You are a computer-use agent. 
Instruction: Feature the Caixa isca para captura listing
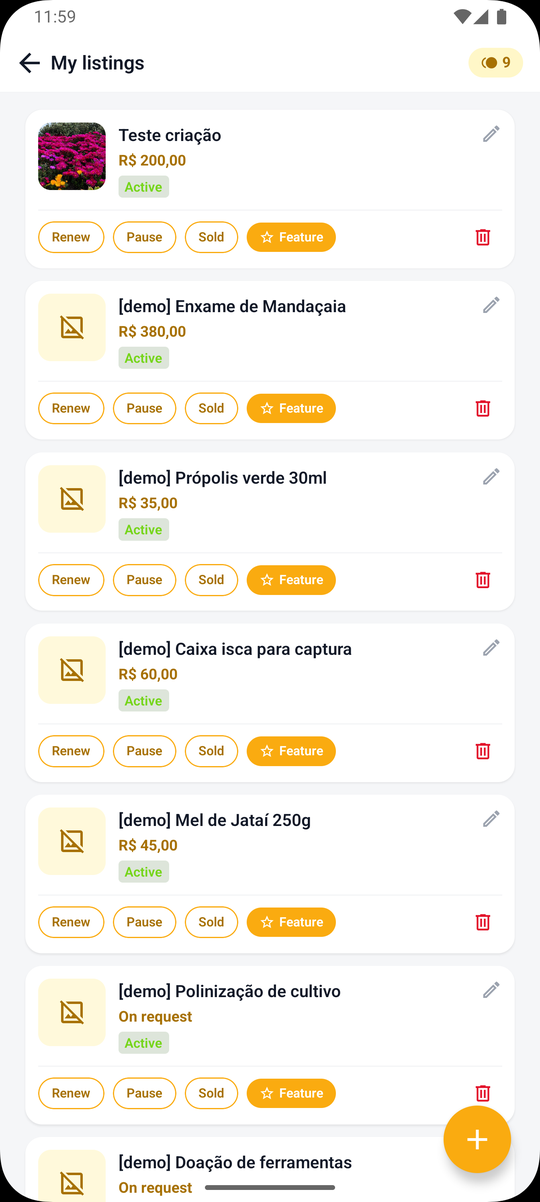coord(291,751)
